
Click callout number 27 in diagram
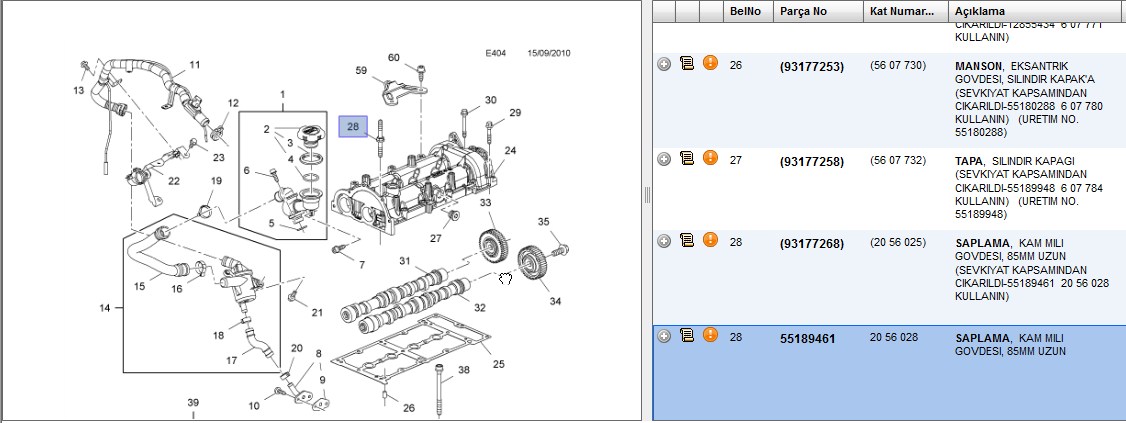point(436,238)
